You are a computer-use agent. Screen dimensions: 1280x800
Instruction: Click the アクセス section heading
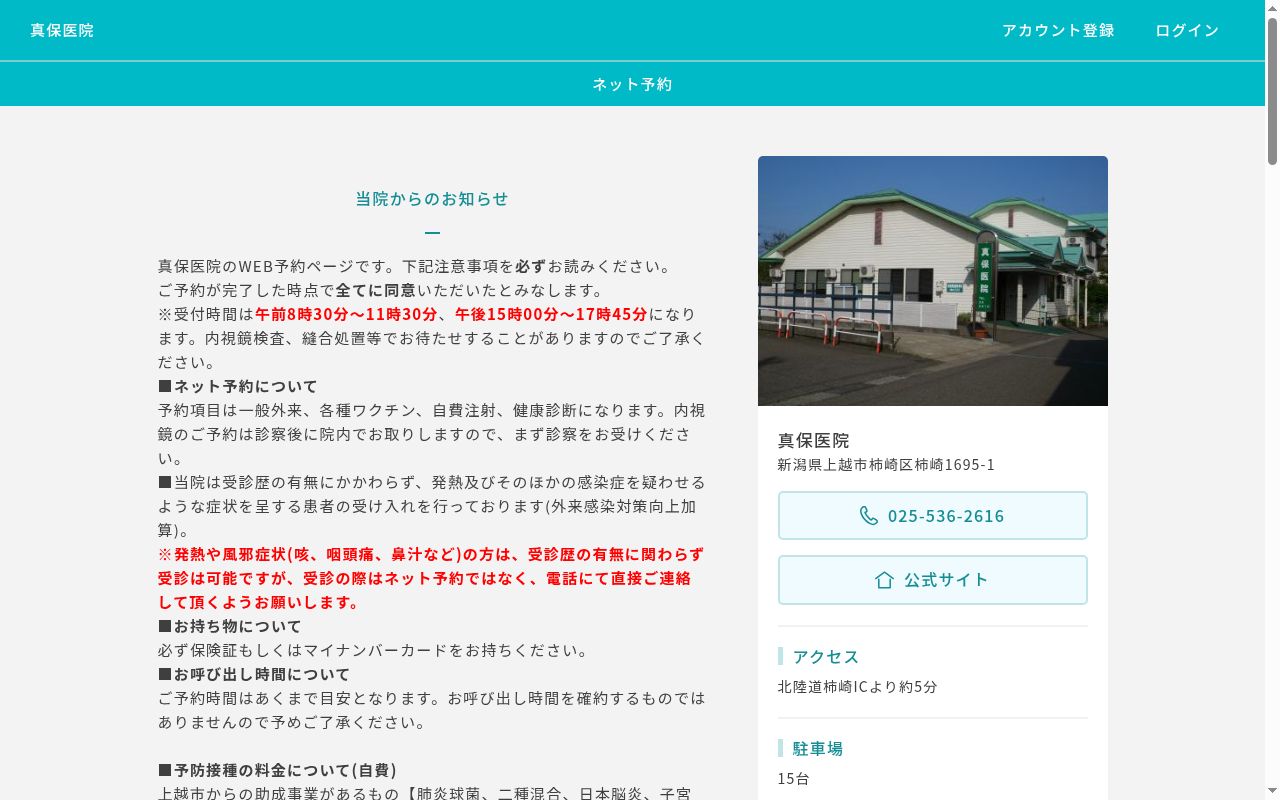coord(826,657)
